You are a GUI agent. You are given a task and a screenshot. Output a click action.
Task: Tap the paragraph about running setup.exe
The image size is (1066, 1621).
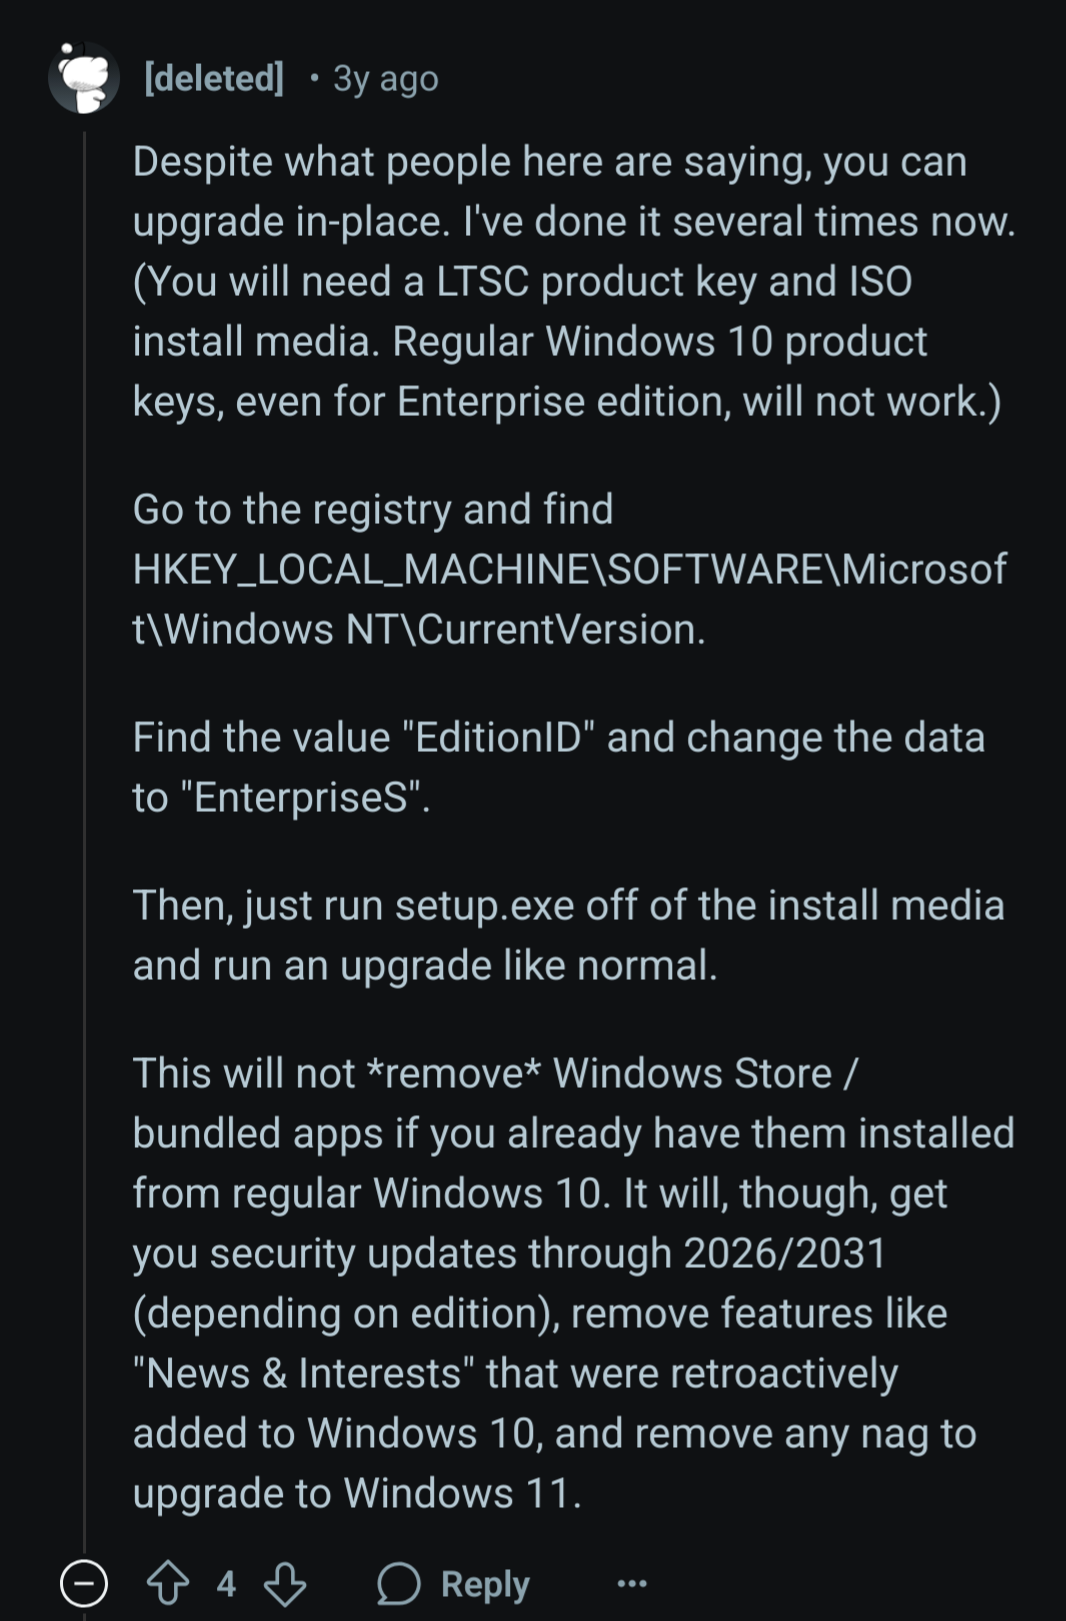coord(568,935)
